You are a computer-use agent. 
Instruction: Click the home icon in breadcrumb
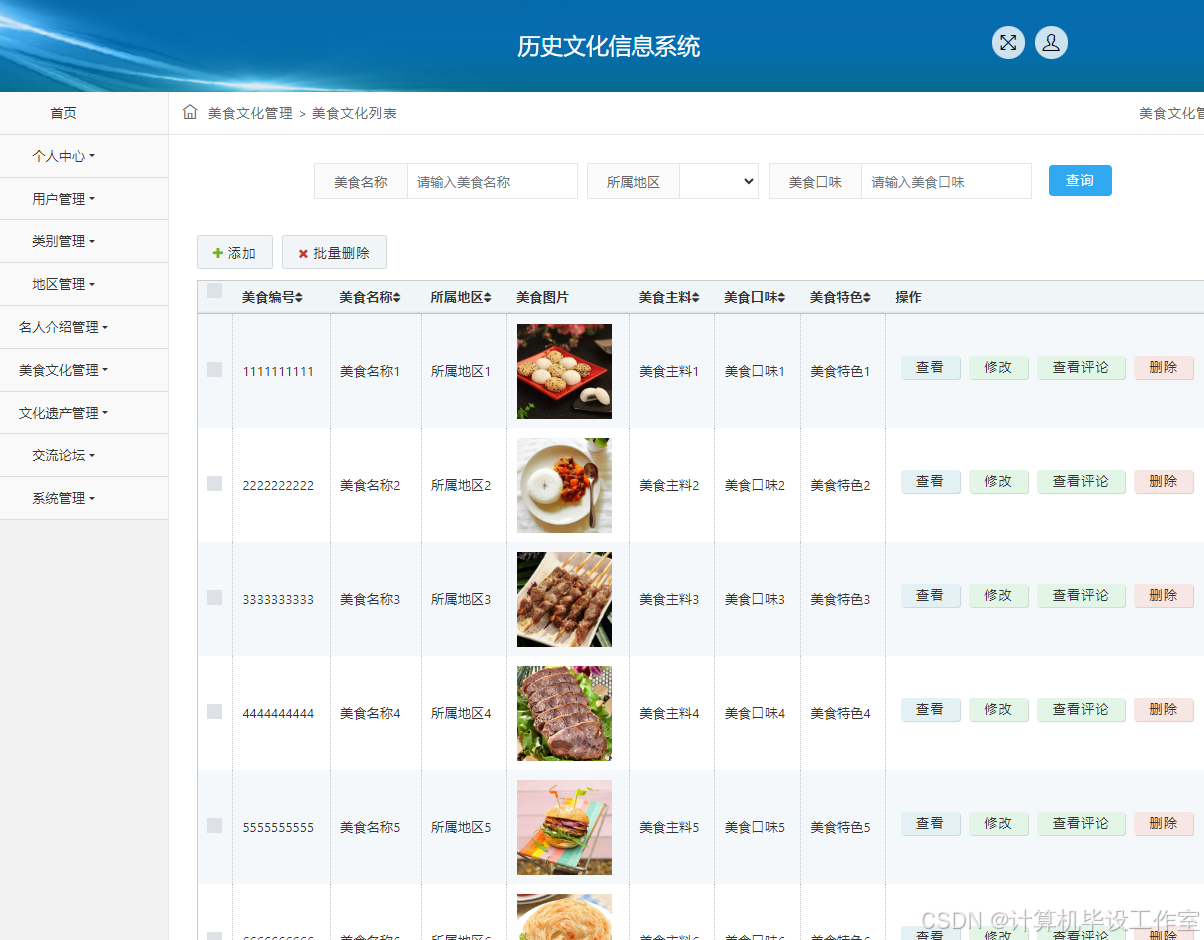click(190, 112)
